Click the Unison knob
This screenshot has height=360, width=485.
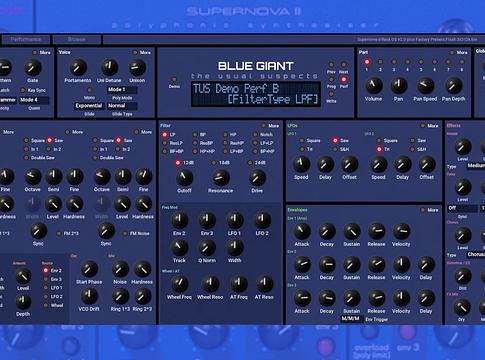pyautogui.click(x=137, y=68)
